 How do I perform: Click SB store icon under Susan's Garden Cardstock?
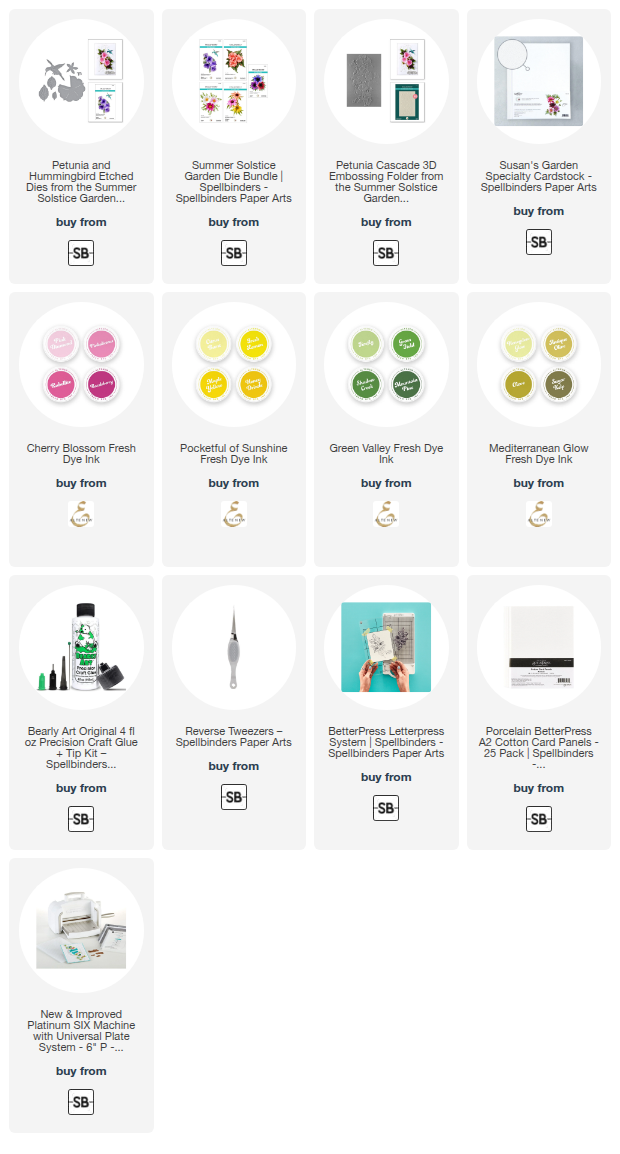coord(538,242)
